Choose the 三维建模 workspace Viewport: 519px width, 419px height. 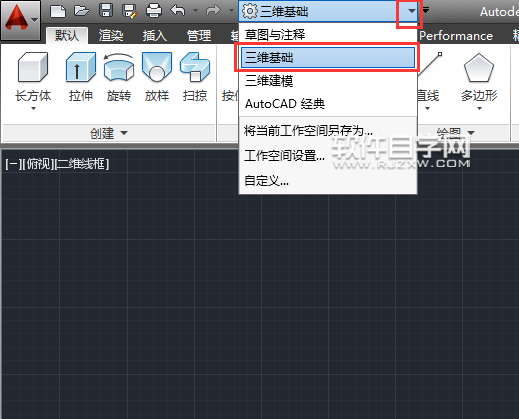328,81
